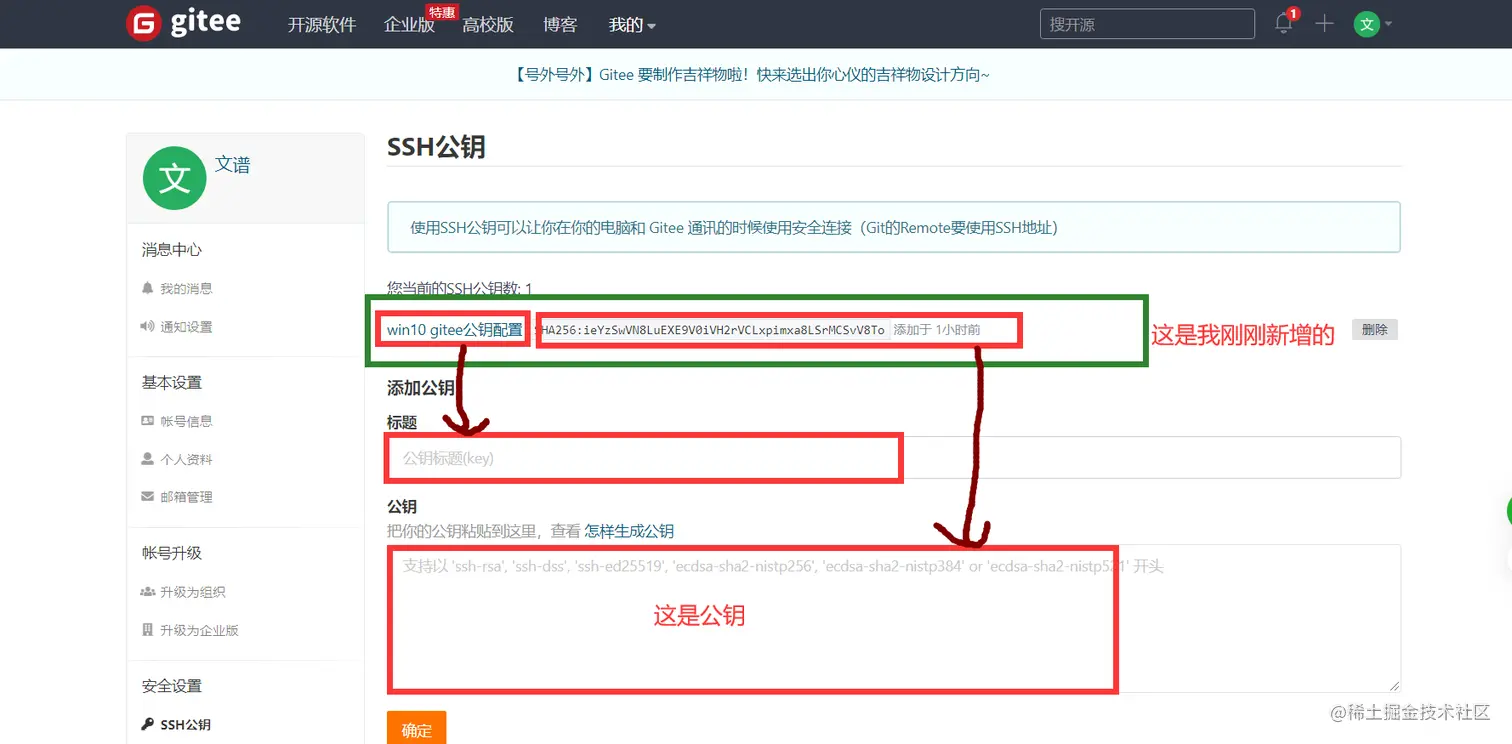Select SSH公钥 in sidebar

click(x=185, y=724)
